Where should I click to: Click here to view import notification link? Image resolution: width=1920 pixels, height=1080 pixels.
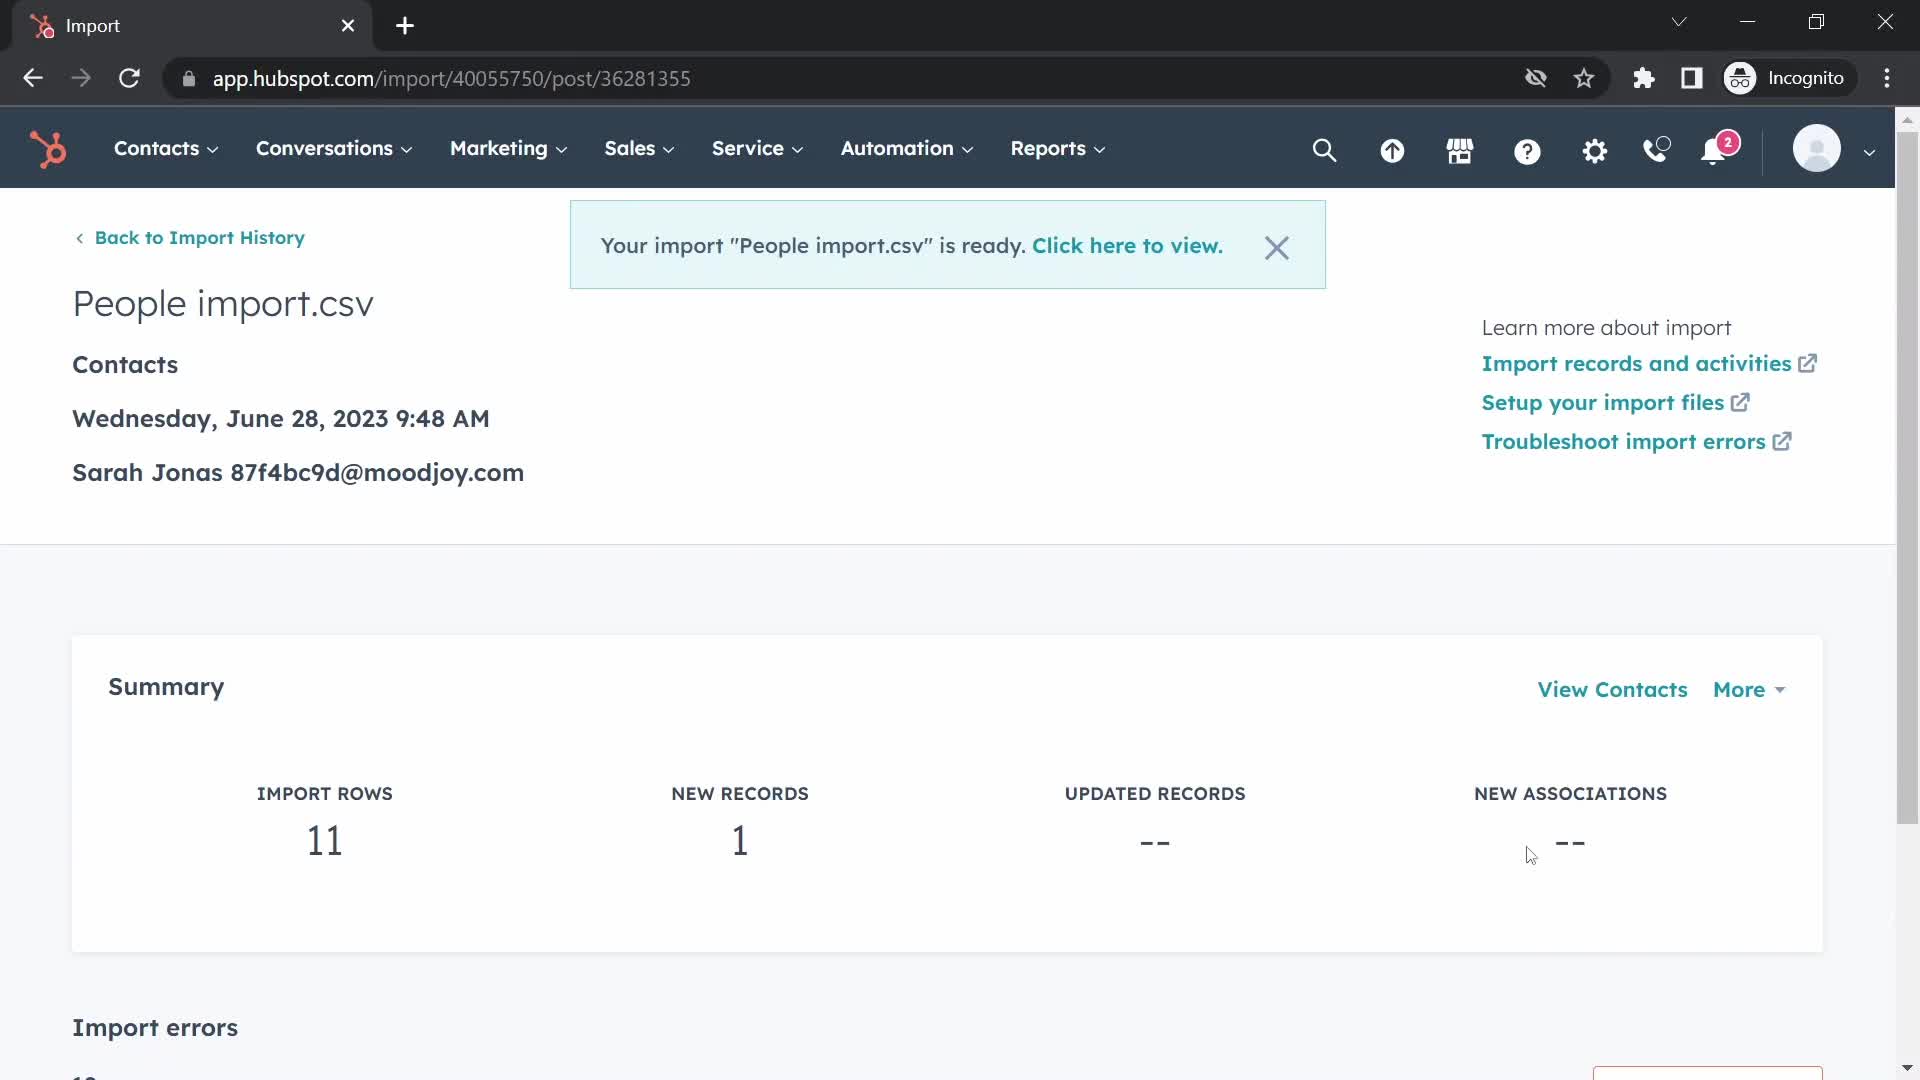point(1126,245)
